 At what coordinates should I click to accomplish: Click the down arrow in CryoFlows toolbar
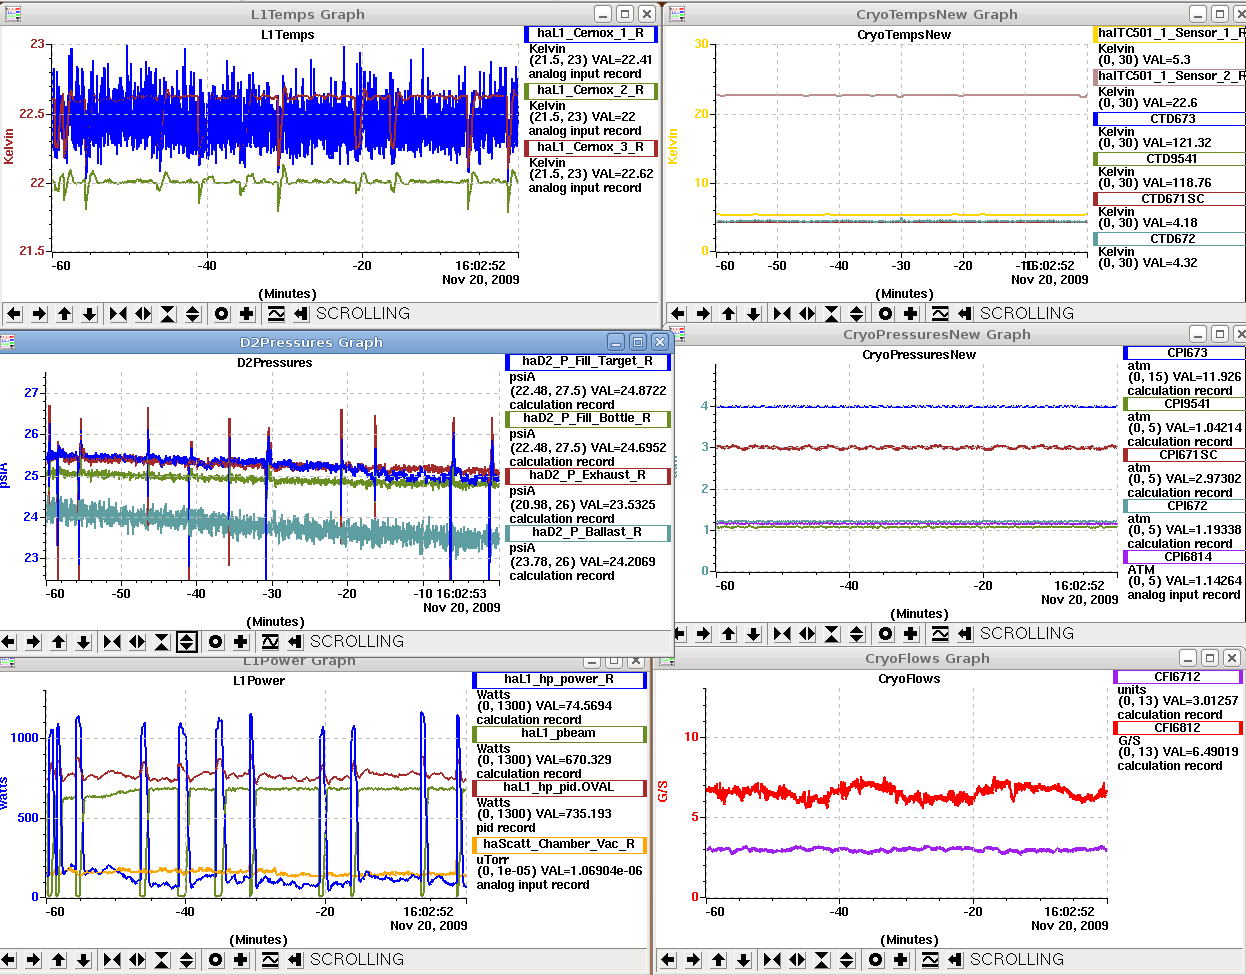[743, 960]
